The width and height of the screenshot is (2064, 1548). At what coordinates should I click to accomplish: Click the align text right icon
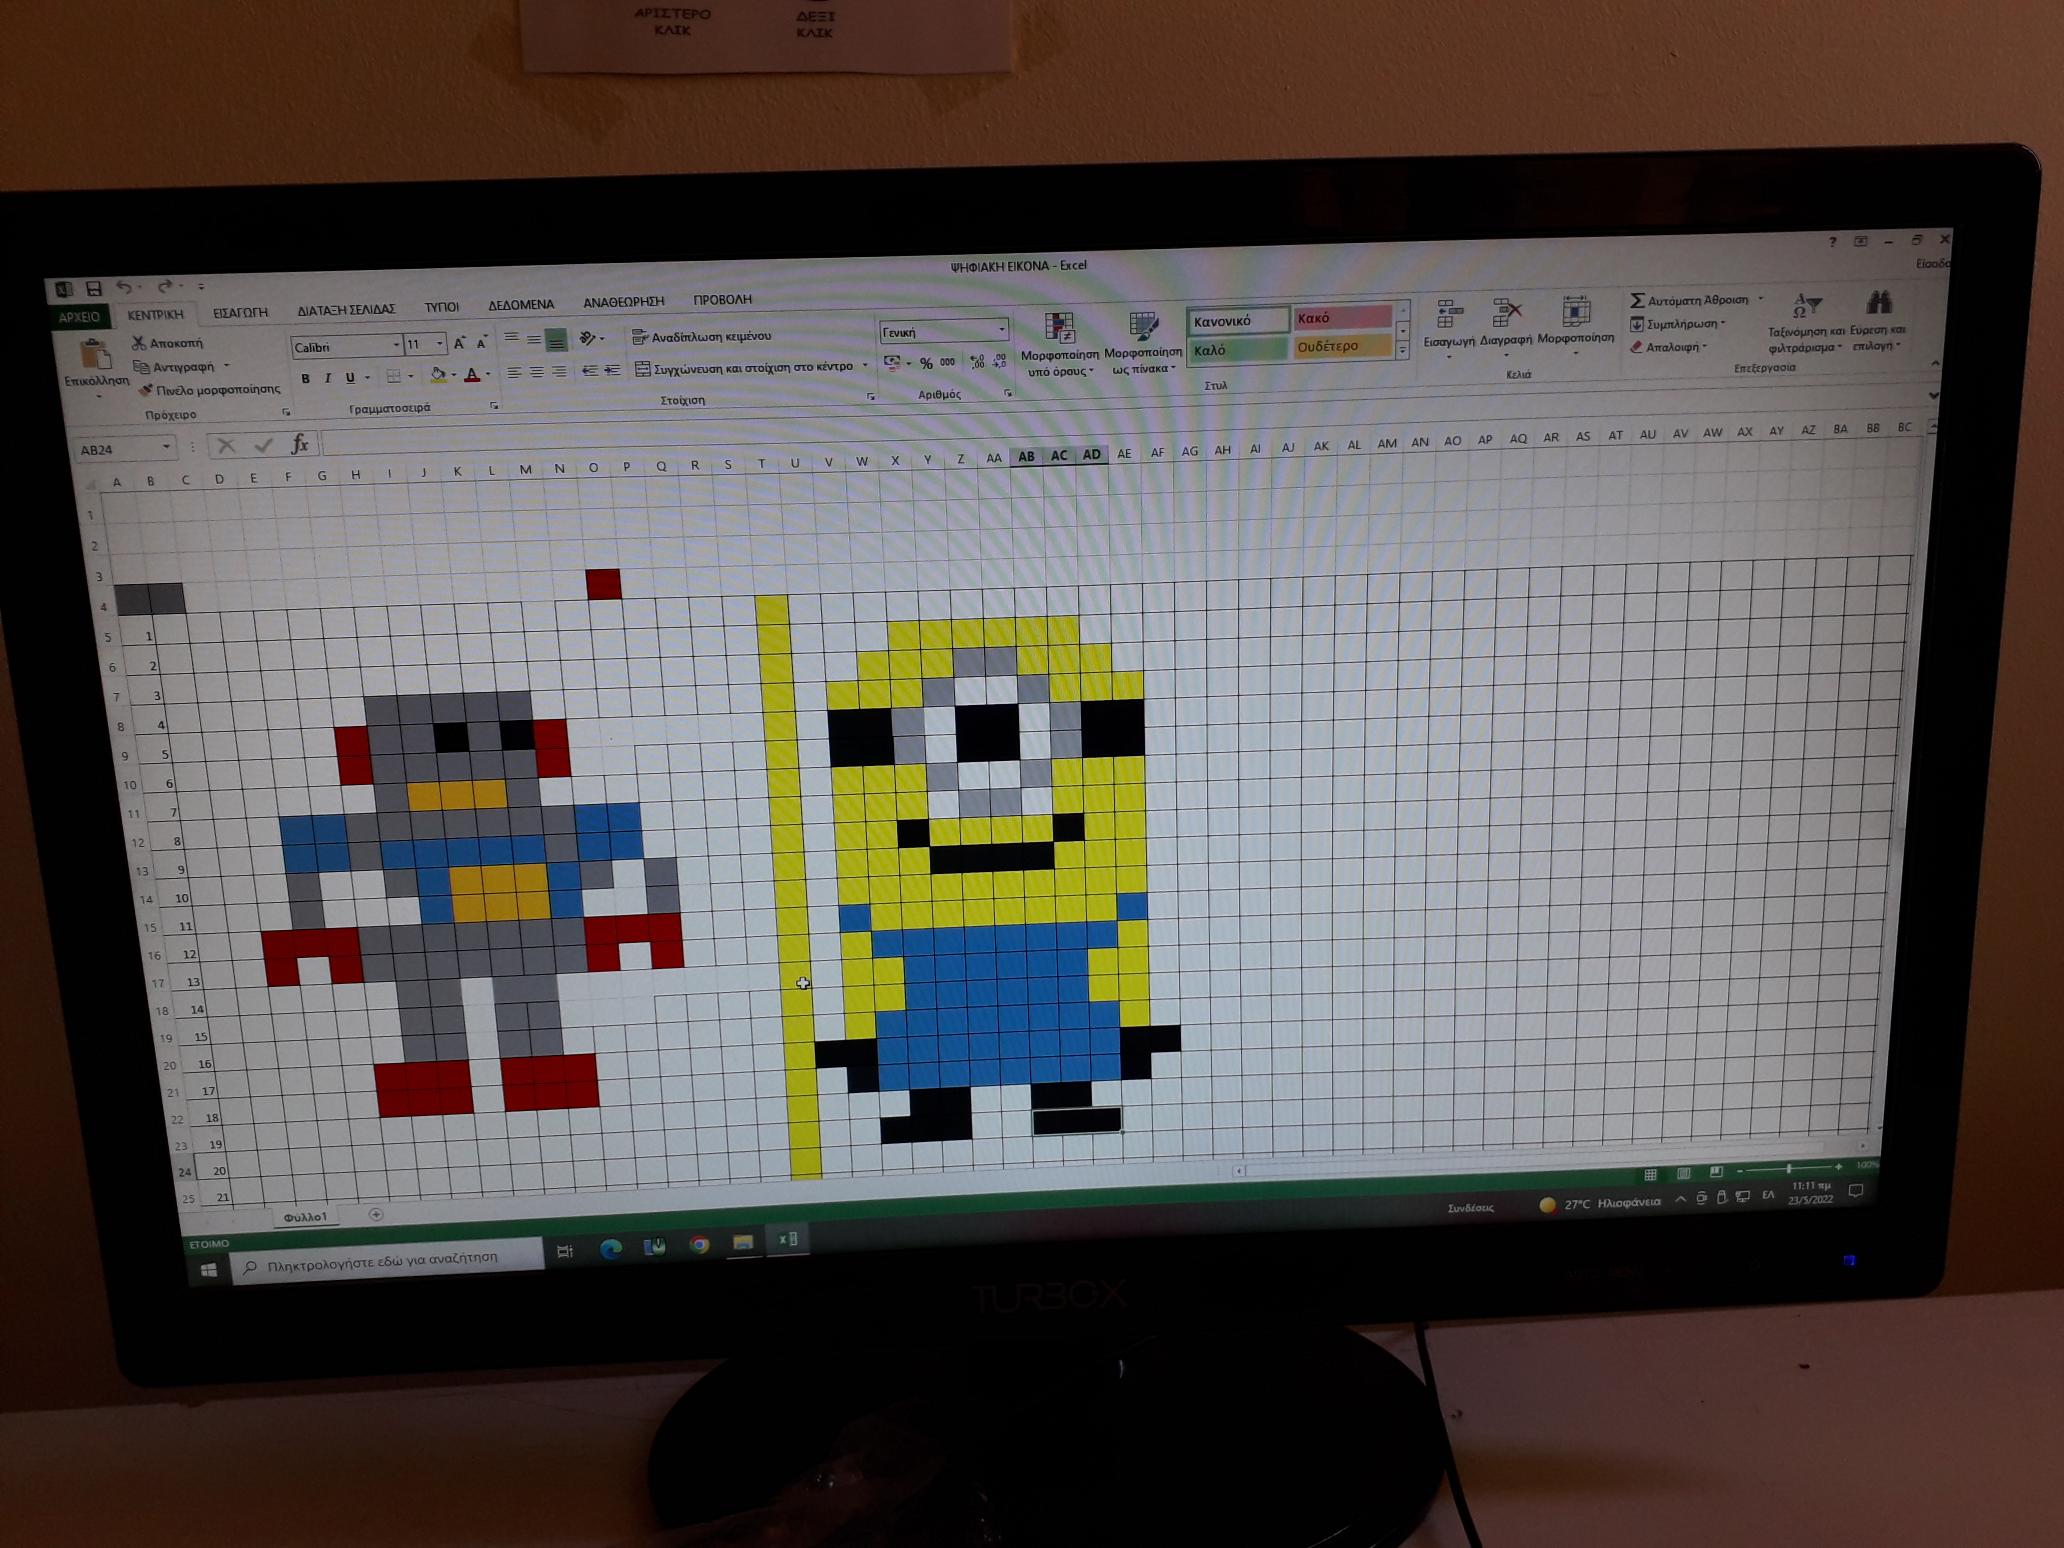(559, 372)
